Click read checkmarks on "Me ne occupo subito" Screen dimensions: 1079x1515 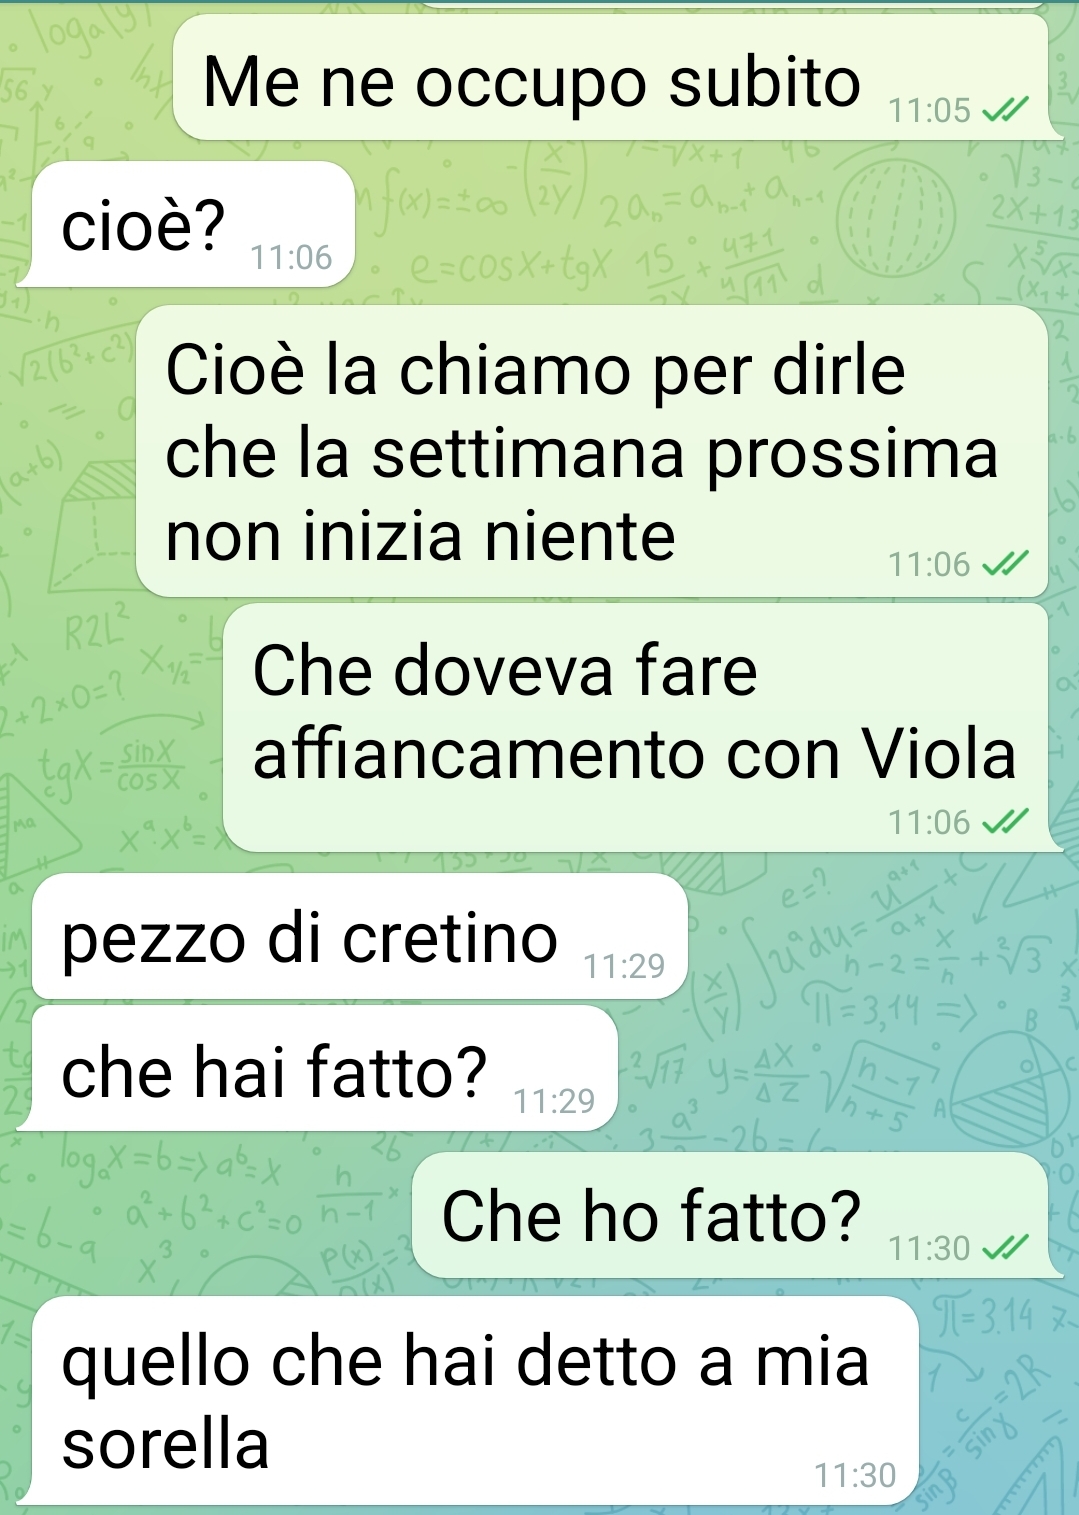1005,111
